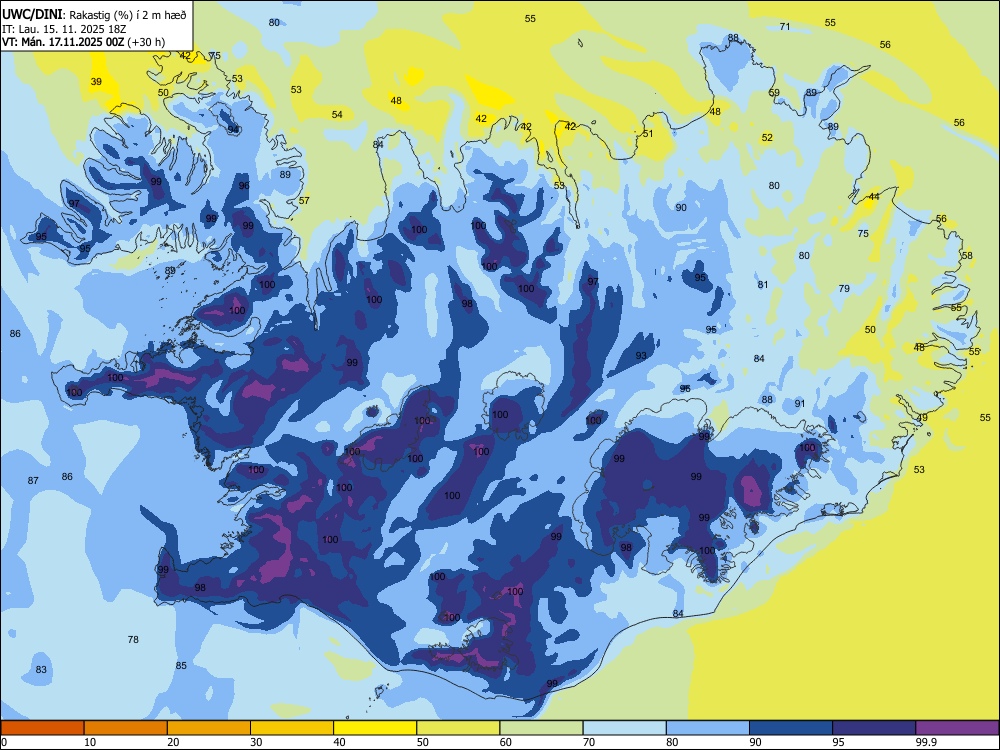Click the '44' value on the yellow patch

coord(874,196)
